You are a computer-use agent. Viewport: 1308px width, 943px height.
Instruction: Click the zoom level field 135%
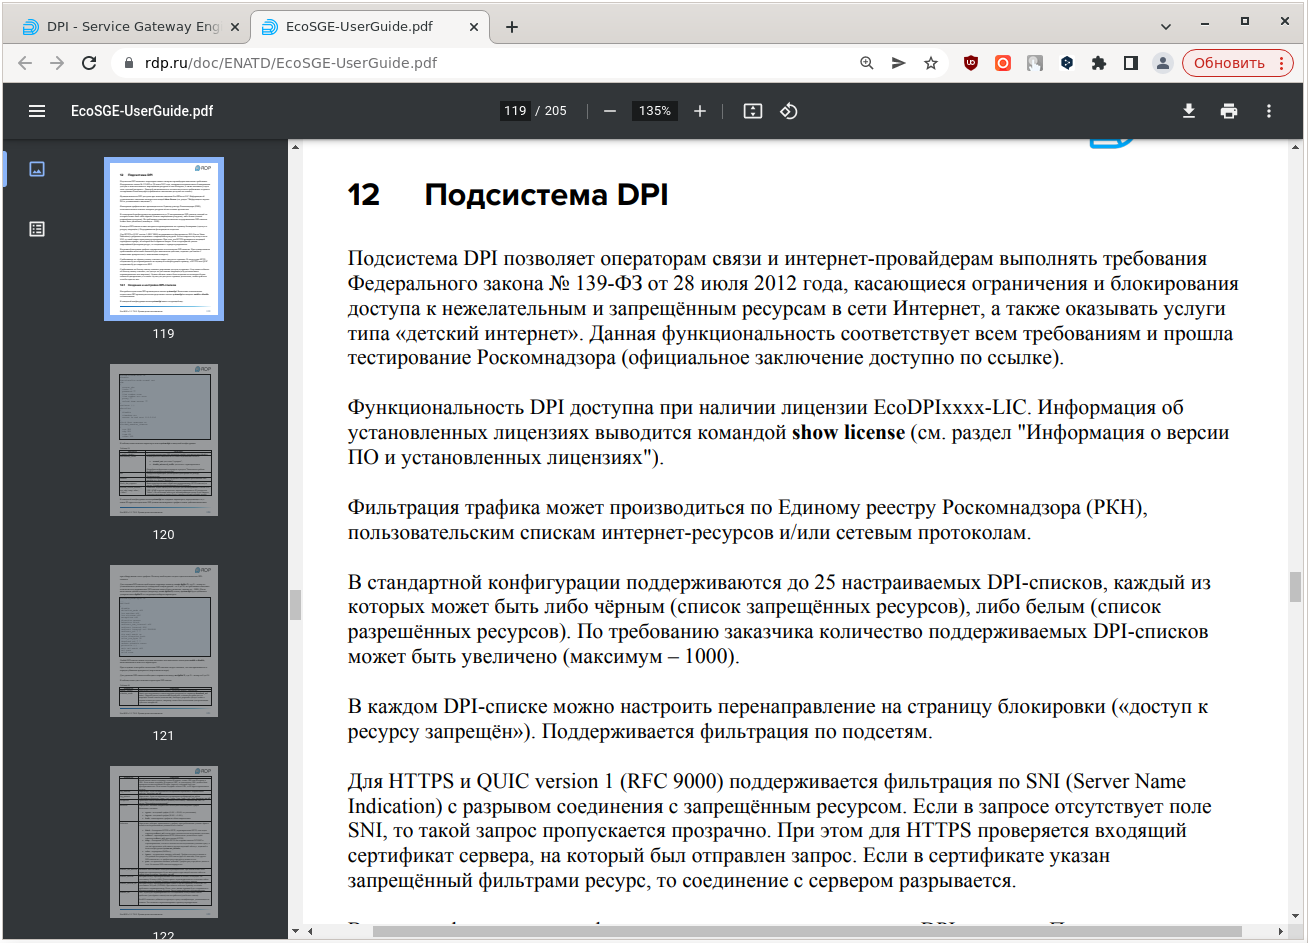coord(655,111)
